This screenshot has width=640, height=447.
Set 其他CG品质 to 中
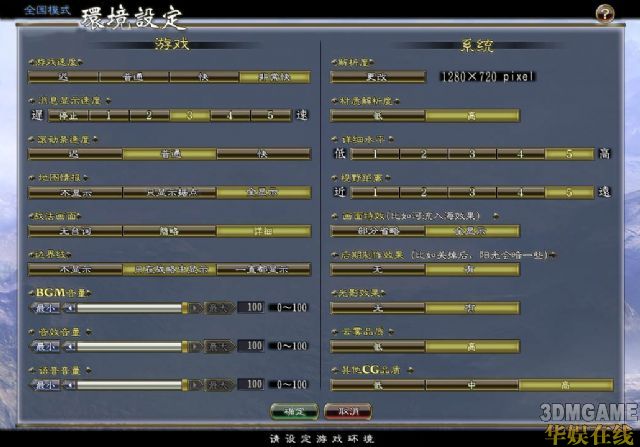[x=472, y=385]
